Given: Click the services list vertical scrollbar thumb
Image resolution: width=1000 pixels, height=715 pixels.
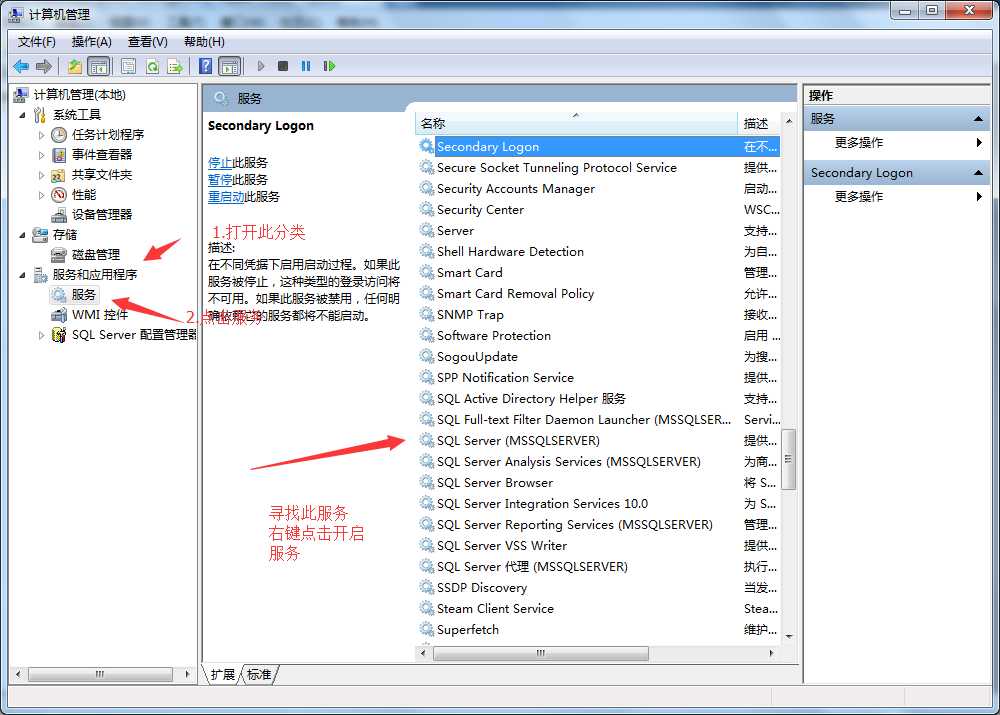Looking at the screenshot, I should tap(788, 459).
